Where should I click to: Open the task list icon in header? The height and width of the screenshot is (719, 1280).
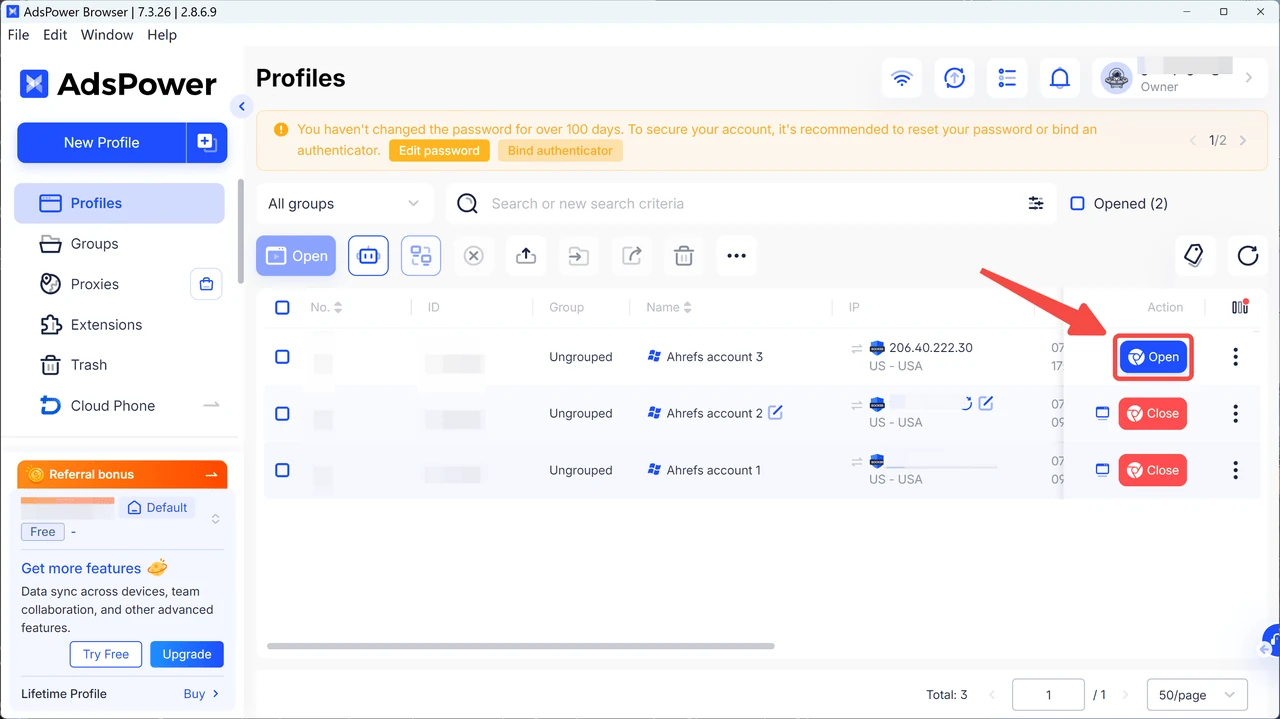click(1007, 78)
